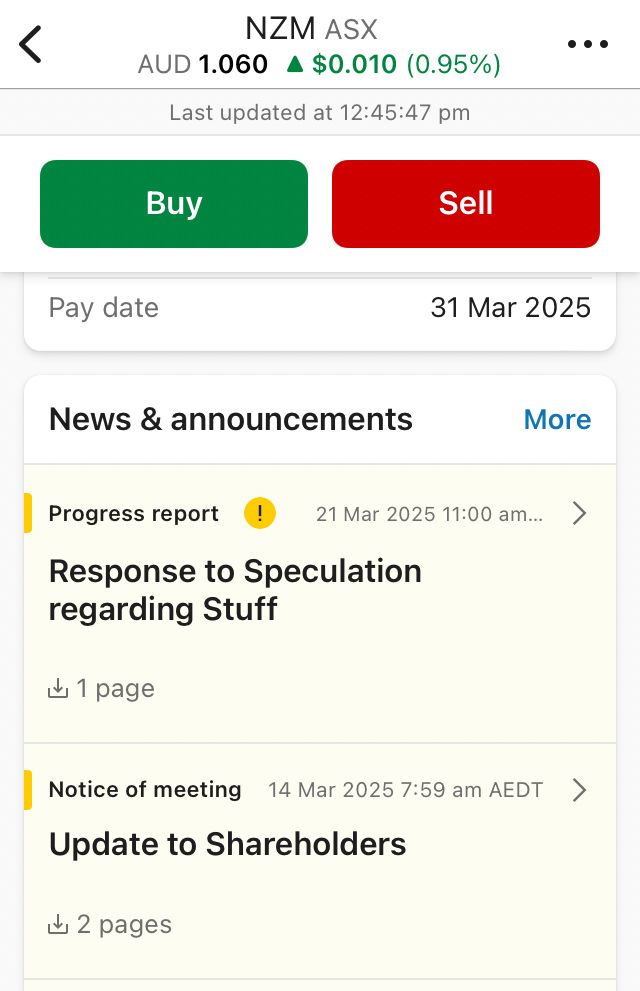640x991 pixels.
Task: Tap the Progress report category label
Action: pyautogui.click(x=133, y=513)
